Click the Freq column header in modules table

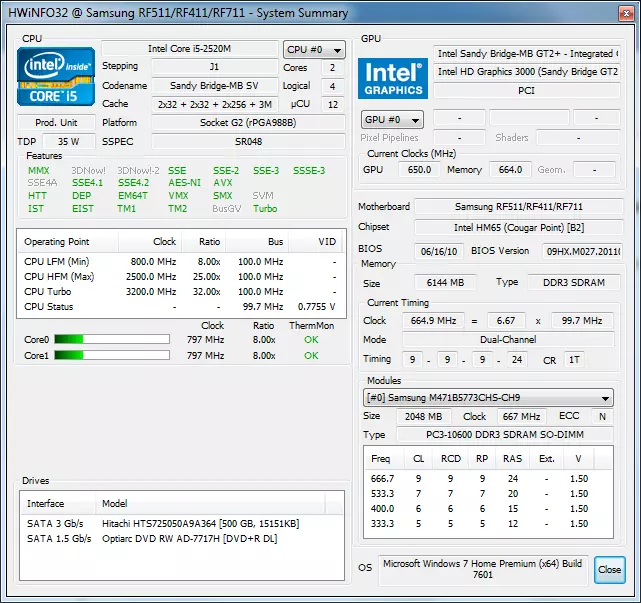pos(384,459)
